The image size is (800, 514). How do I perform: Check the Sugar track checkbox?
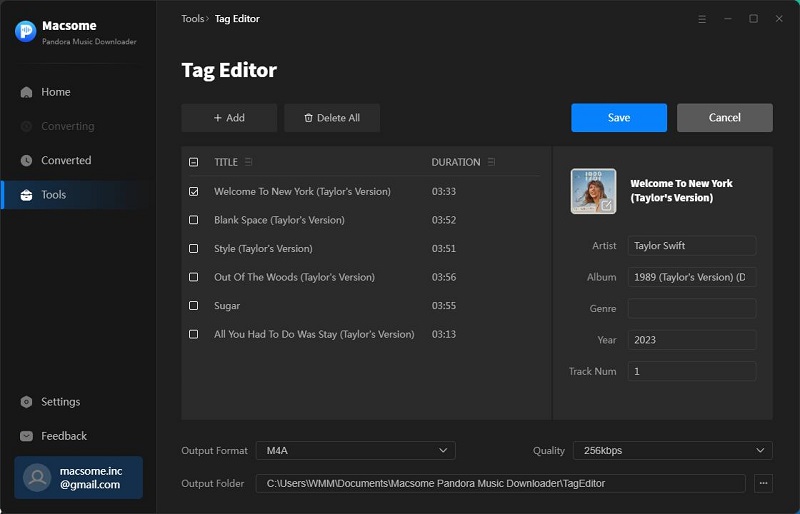pyautogui.click(x=193, y=306)
